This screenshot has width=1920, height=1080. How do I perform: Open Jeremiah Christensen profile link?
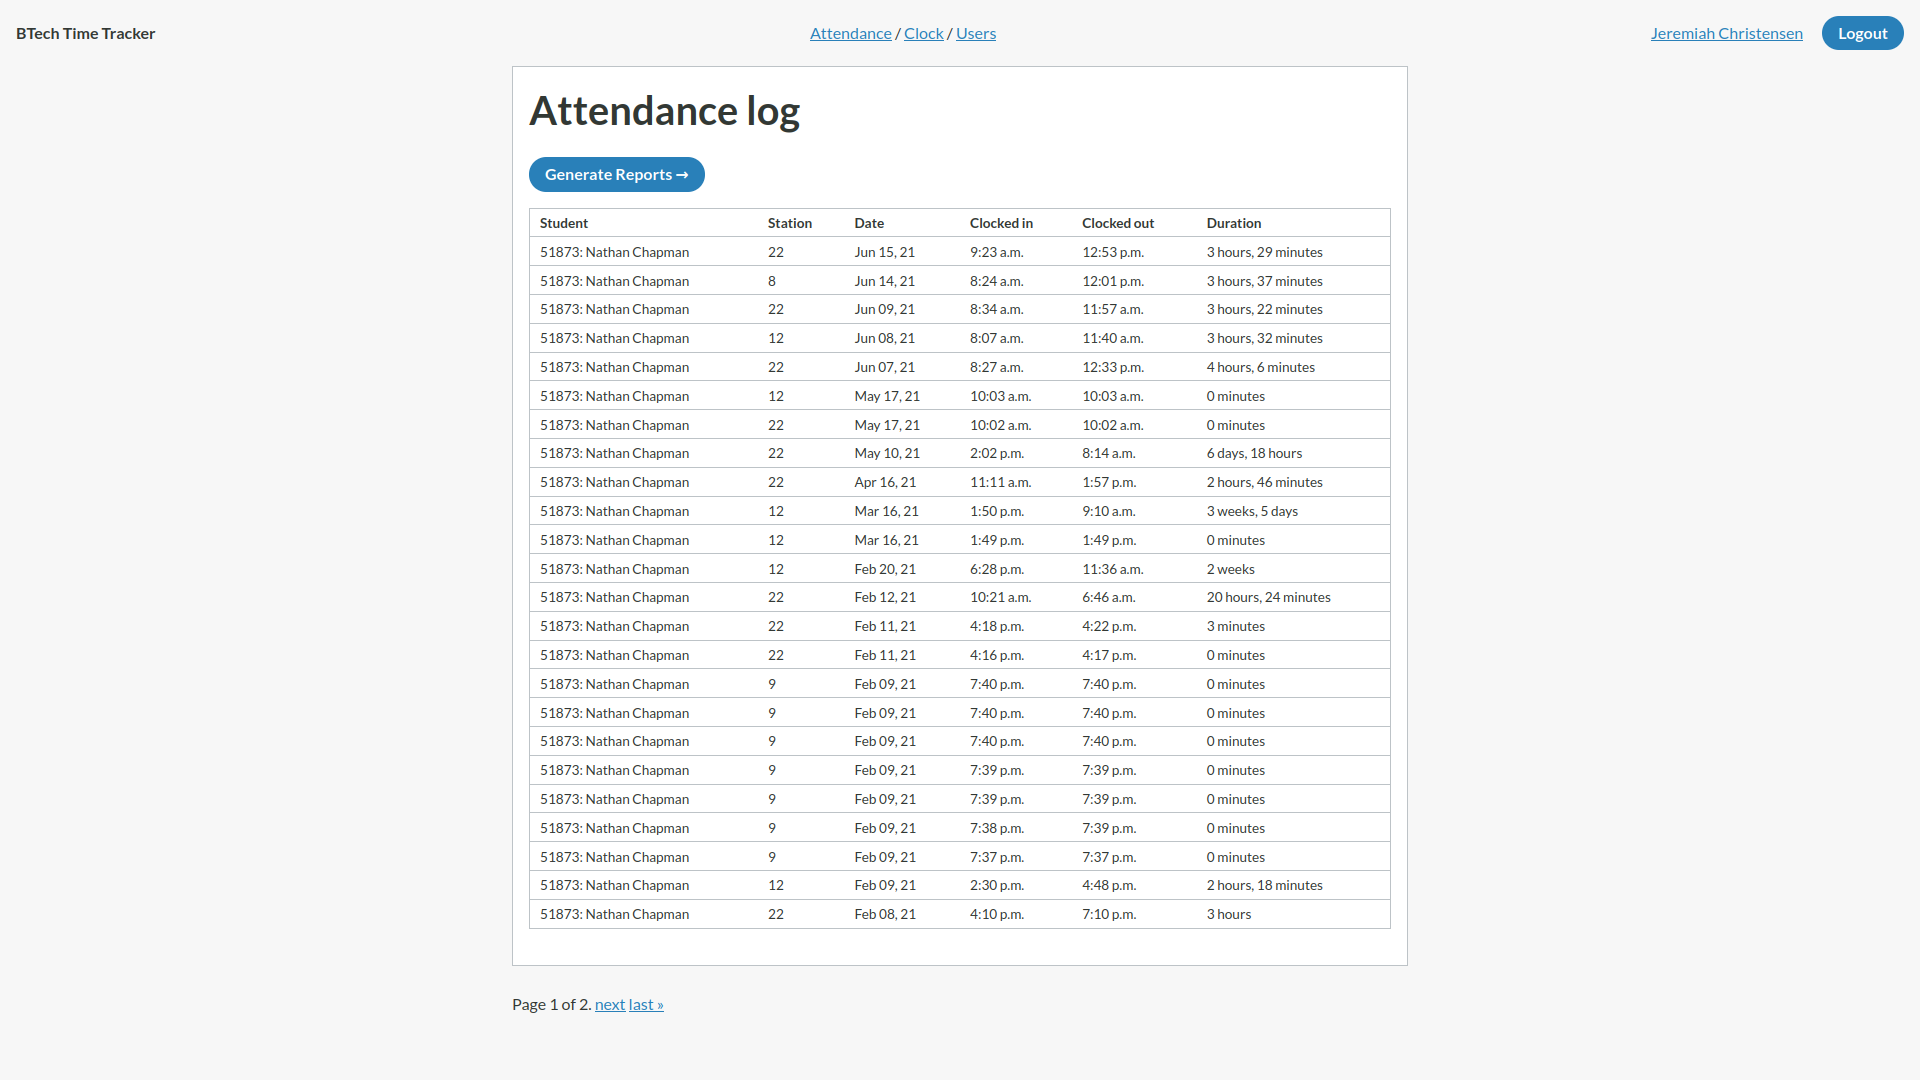pos(1726,34)
